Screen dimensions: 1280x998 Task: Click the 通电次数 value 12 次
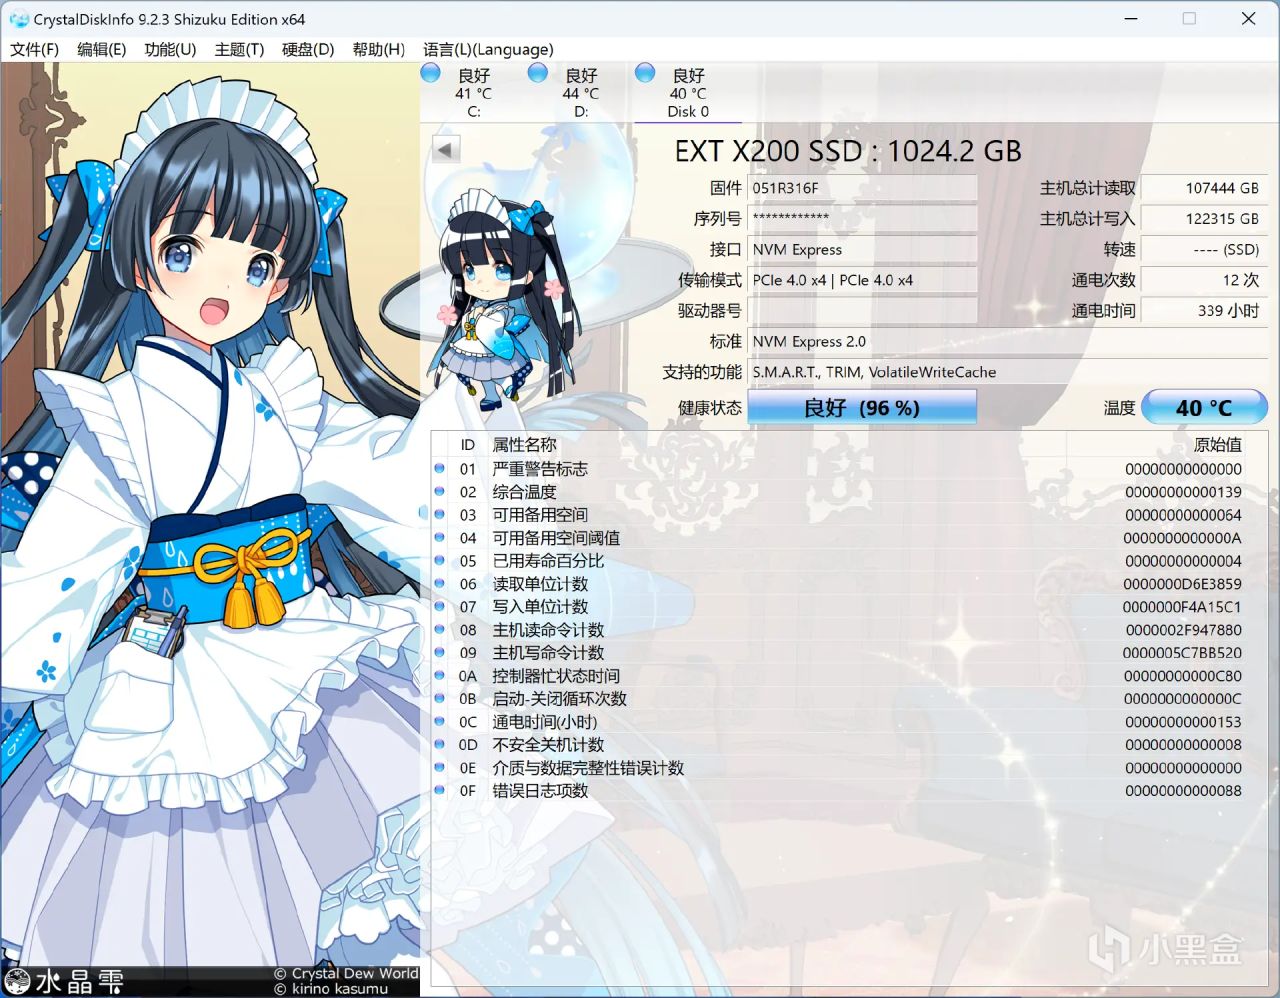1204,280
